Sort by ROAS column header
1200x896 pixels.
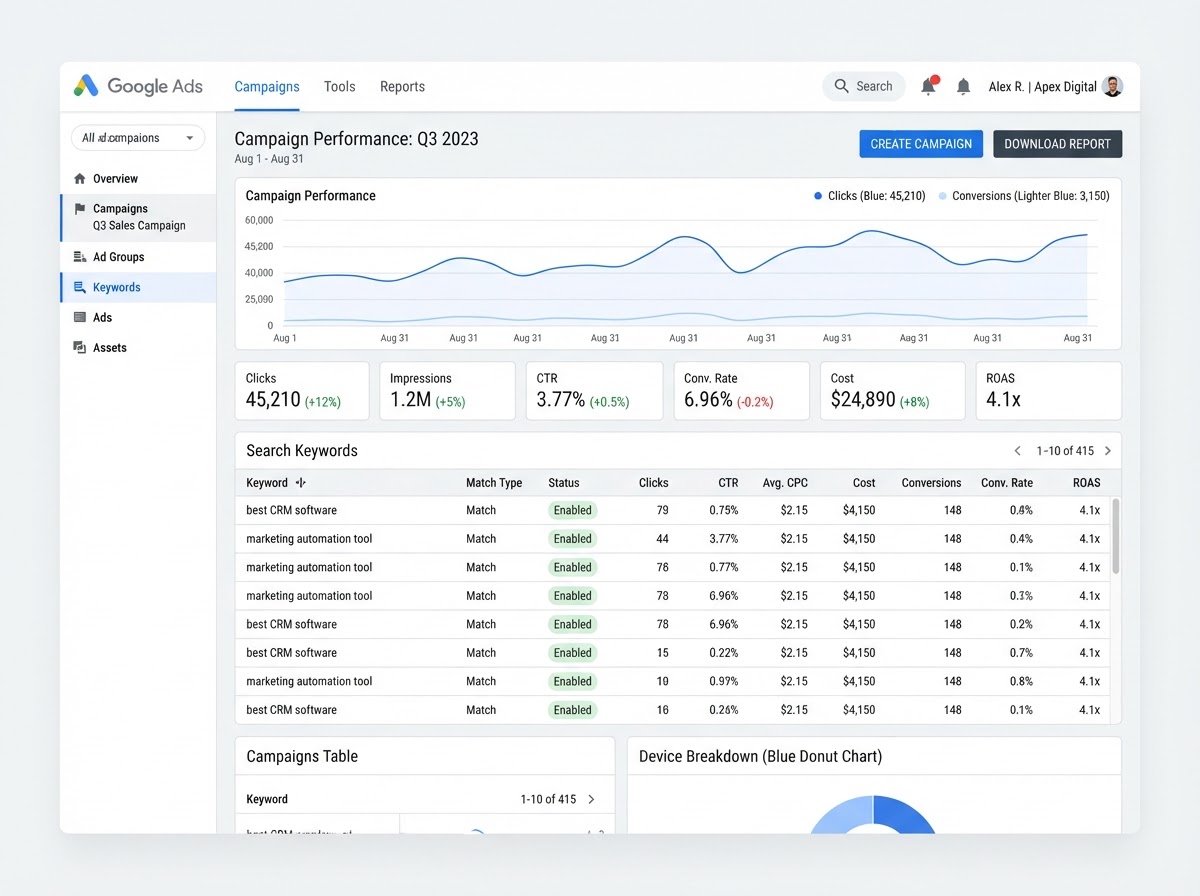pos(1087,483)
